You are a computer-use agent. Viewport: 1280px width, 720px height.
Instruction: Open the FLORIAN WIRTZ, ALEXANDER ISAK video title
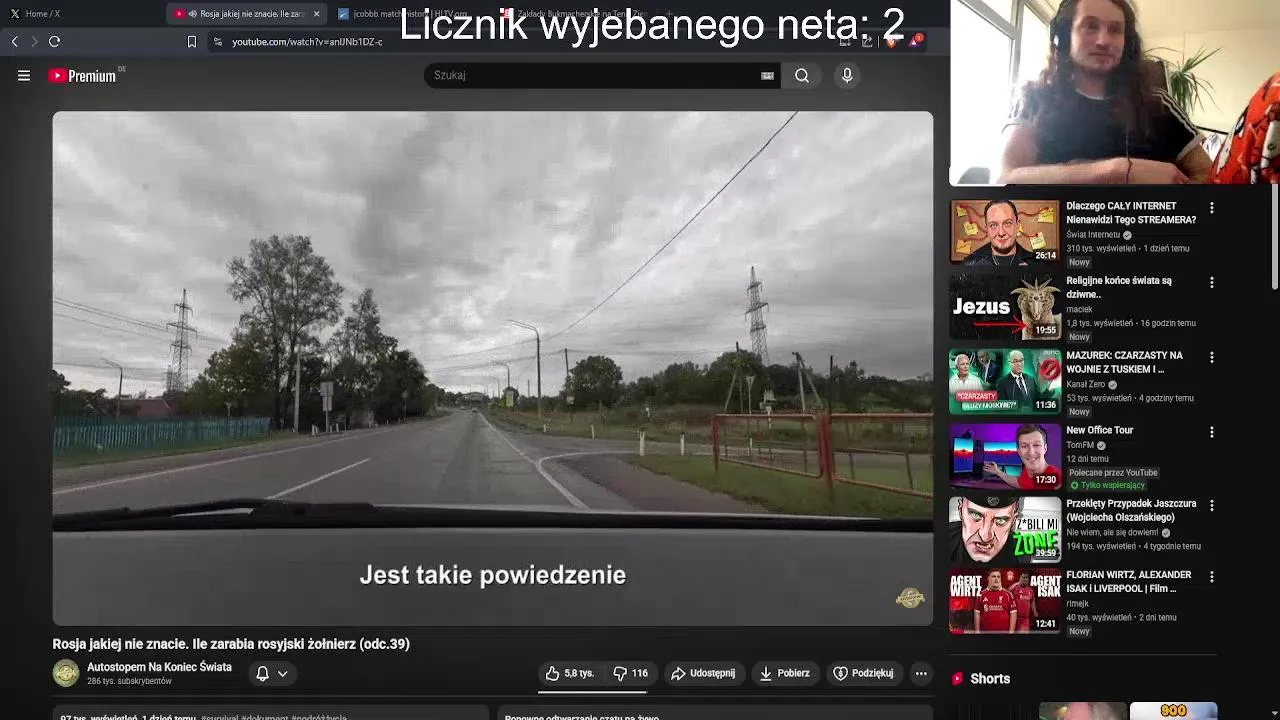pos(1128,582)
